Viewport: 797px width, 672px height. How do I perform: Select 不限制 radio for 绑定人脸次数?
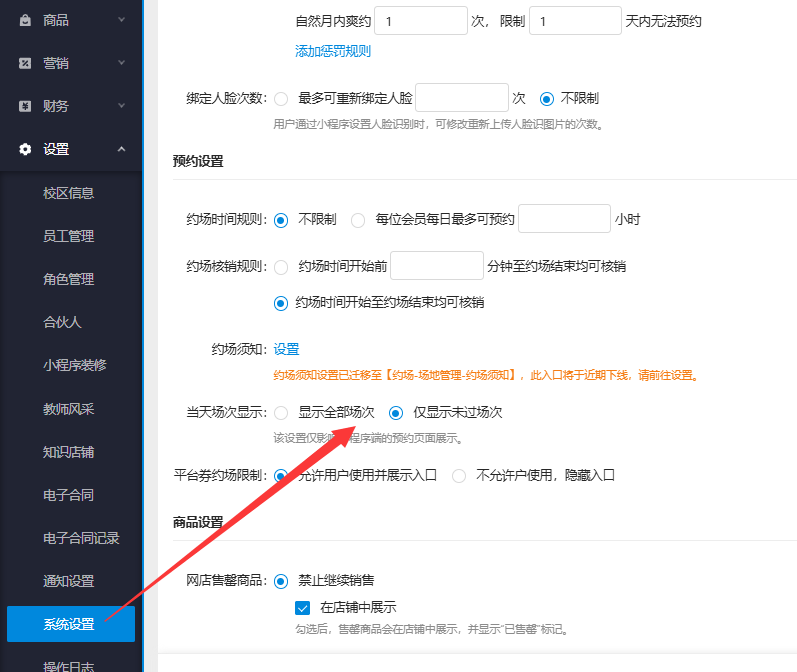pyautogui.click(x=547, y=99)
